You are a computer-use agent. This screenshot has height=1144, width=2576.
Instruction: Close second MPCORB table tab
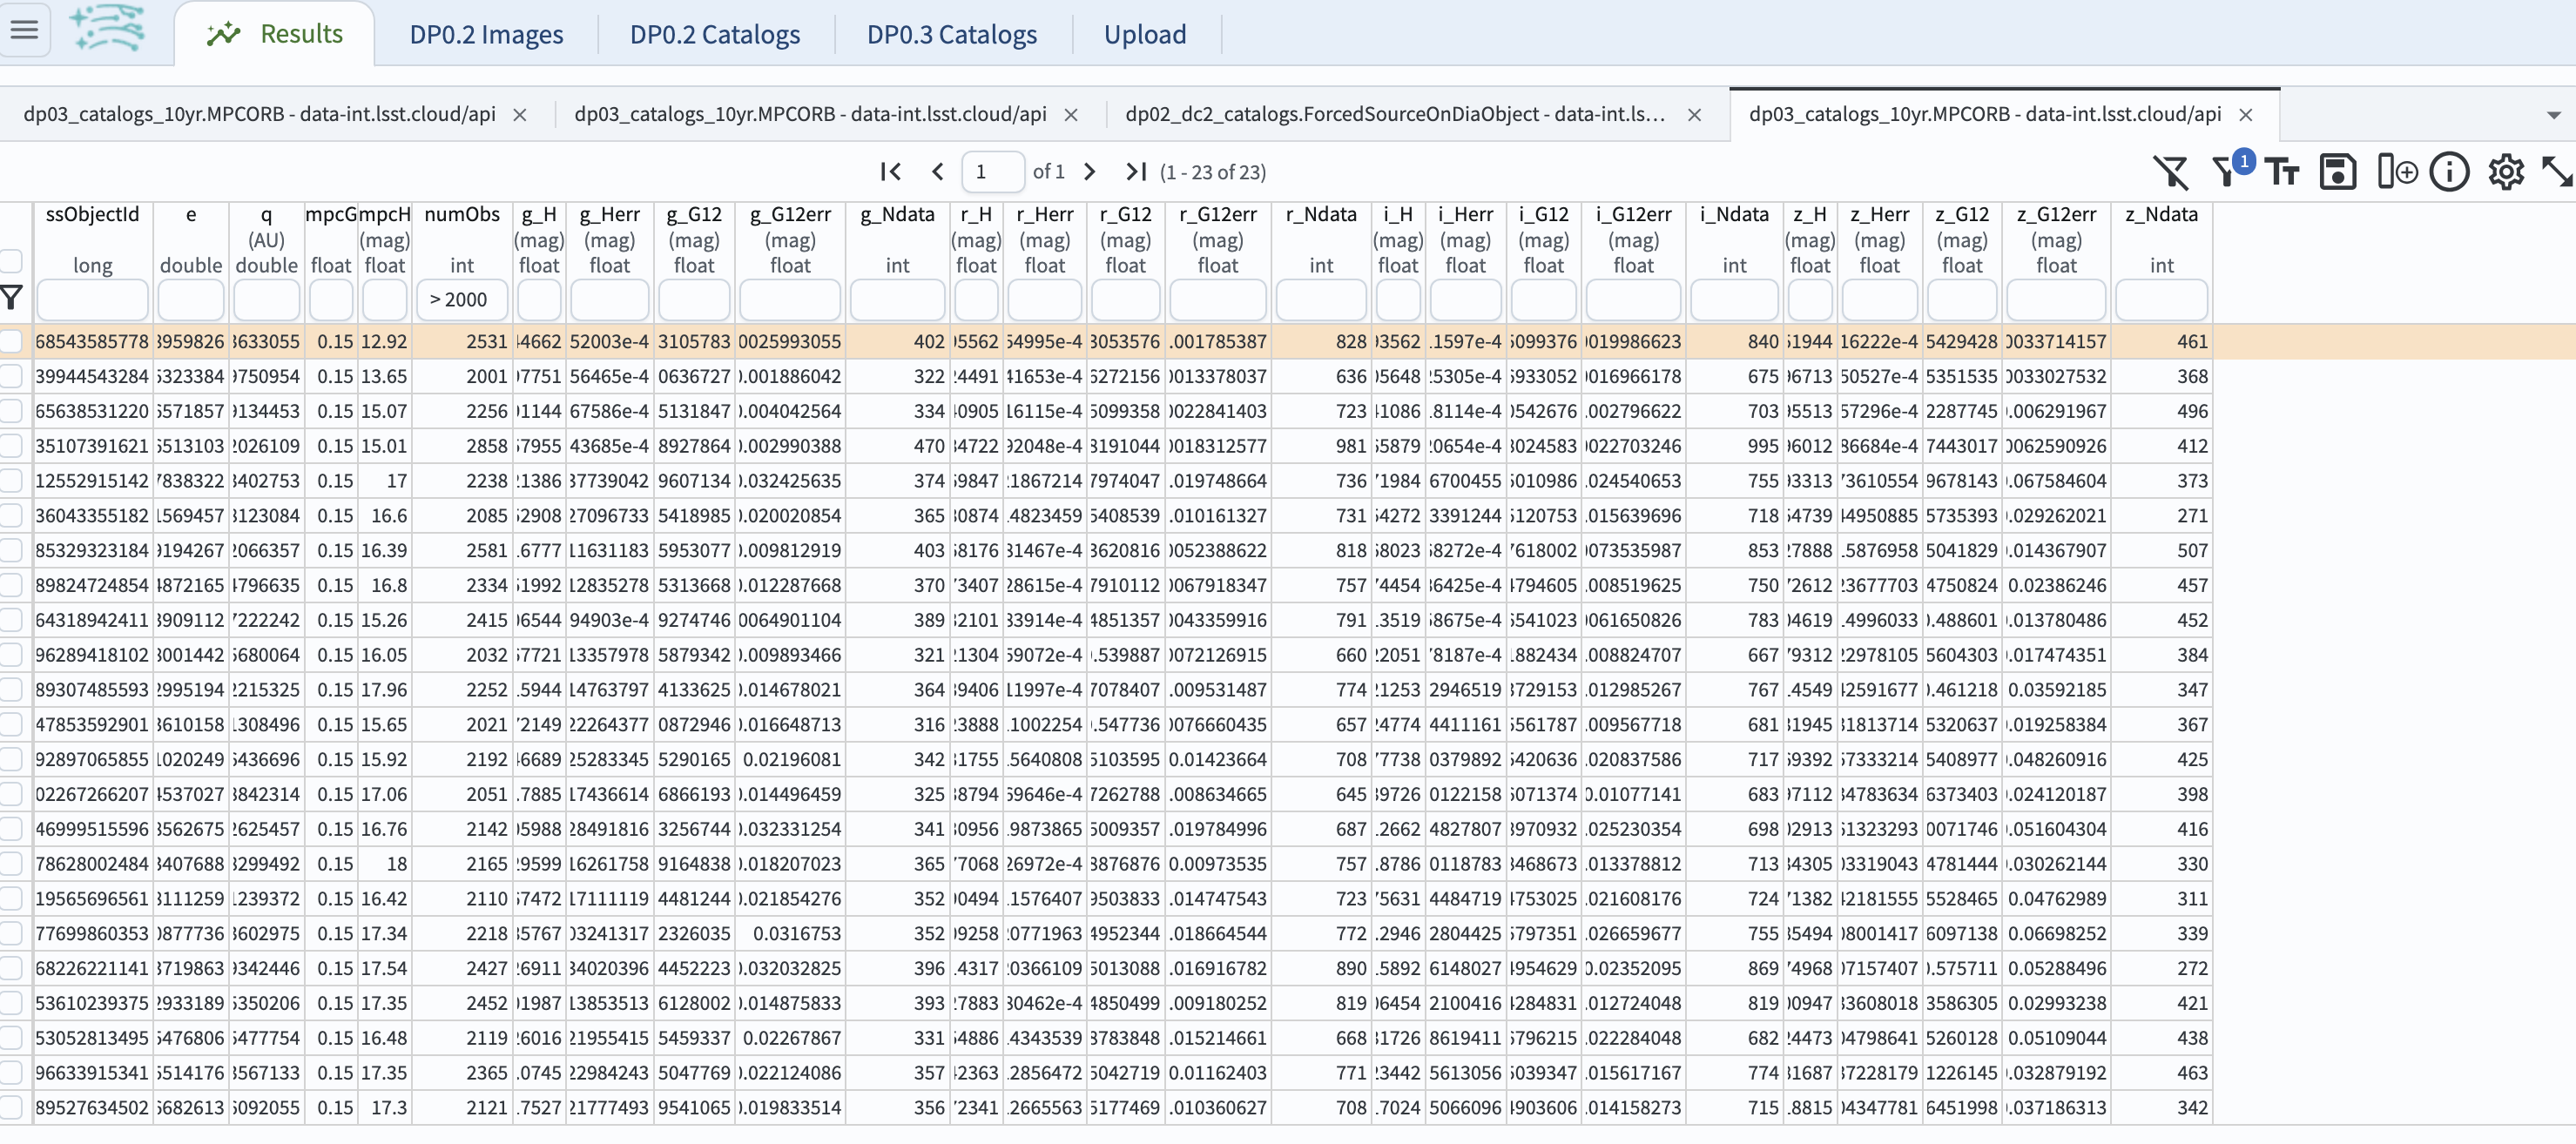1071,115
